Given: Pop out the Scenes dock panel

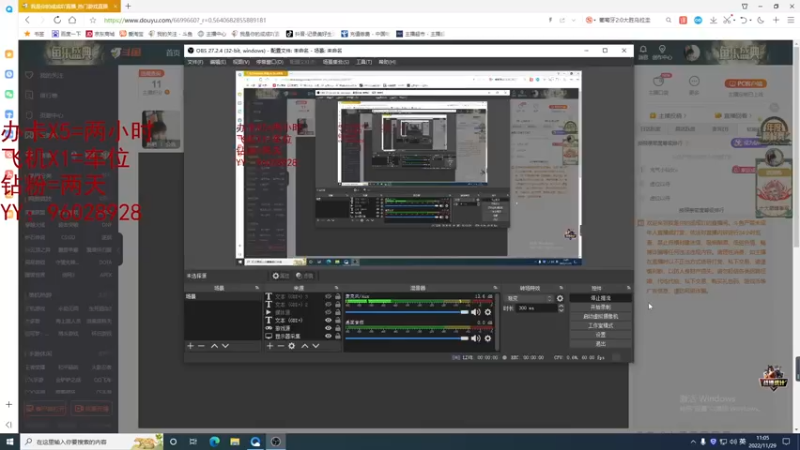Looking at the screenshot, I should point(257,288).
